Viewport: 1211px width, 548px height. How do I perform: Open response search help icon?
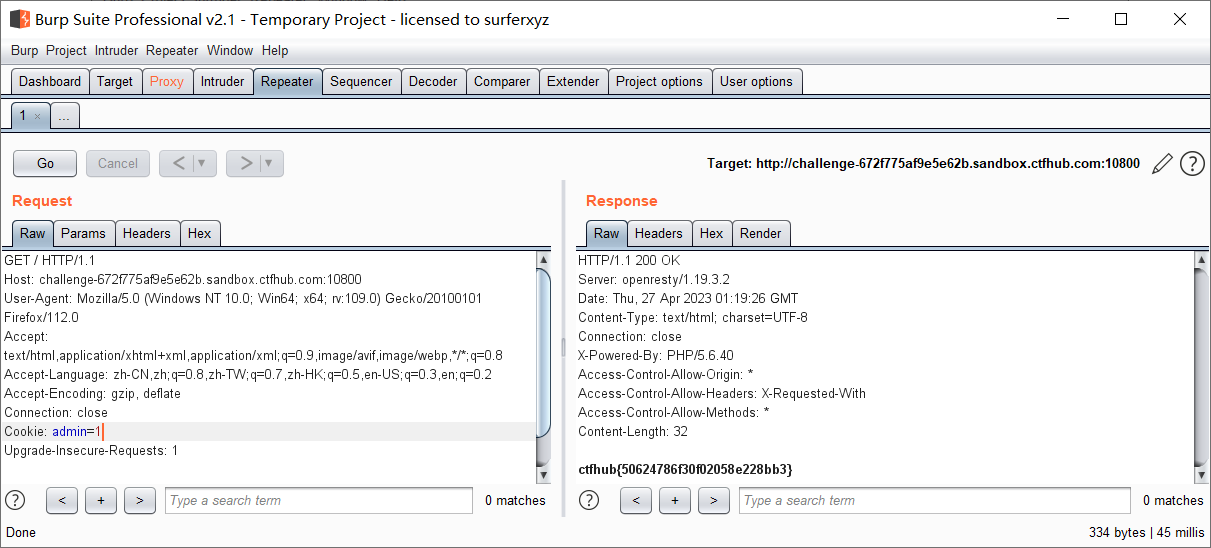pos(589,500)
